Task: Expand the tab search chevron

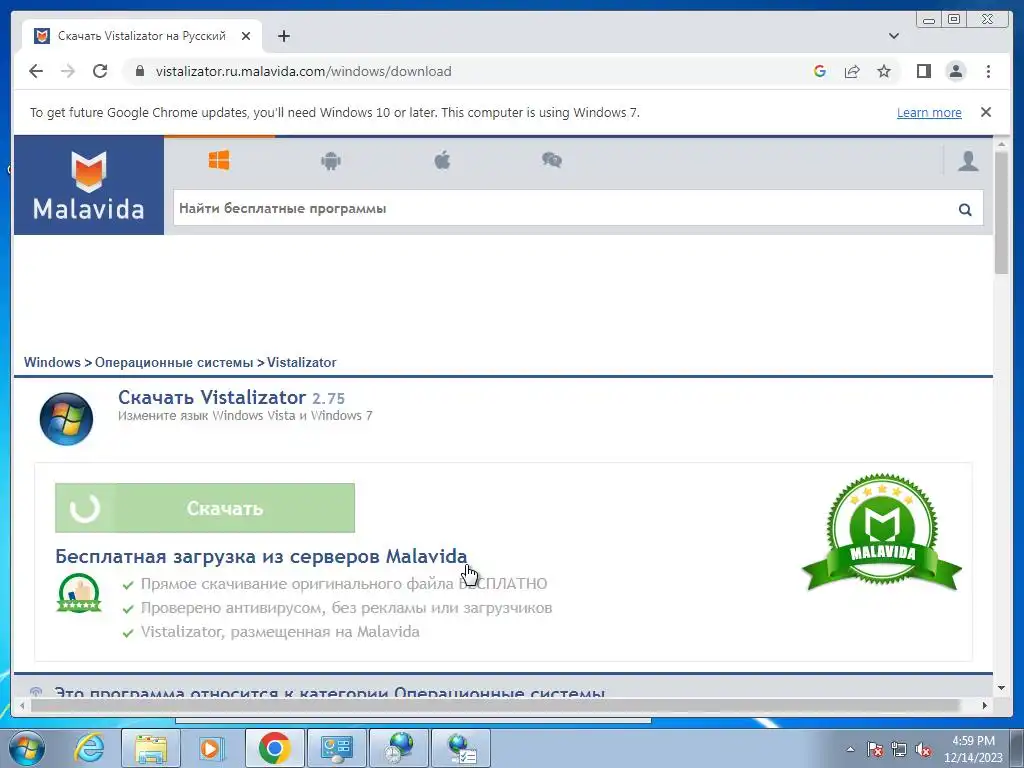Action: click(894, 36)
